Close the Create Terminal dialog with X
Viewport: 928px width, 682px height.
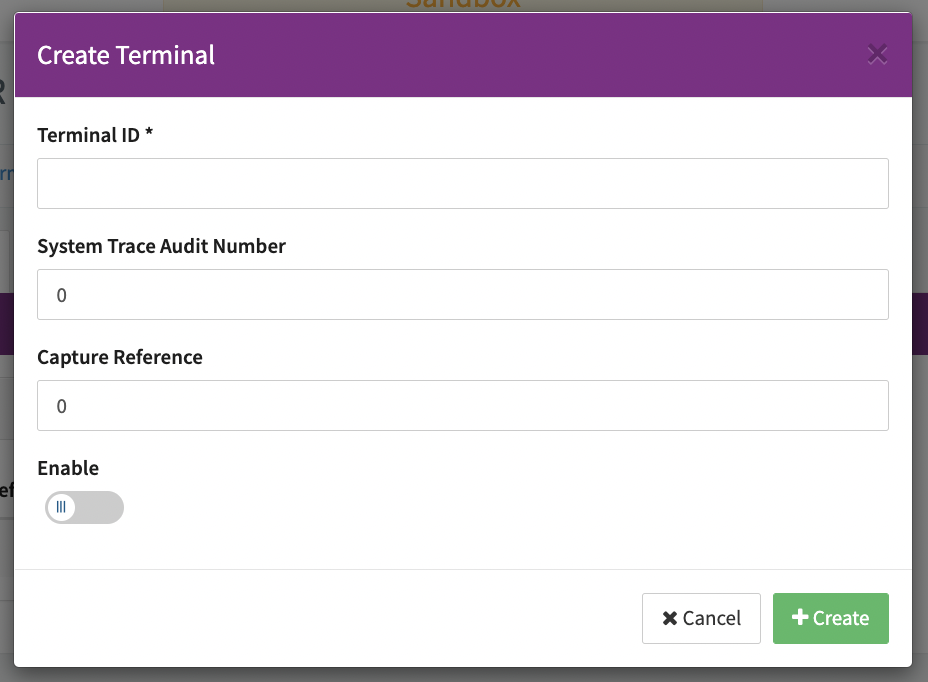click(x=877, y=55)
